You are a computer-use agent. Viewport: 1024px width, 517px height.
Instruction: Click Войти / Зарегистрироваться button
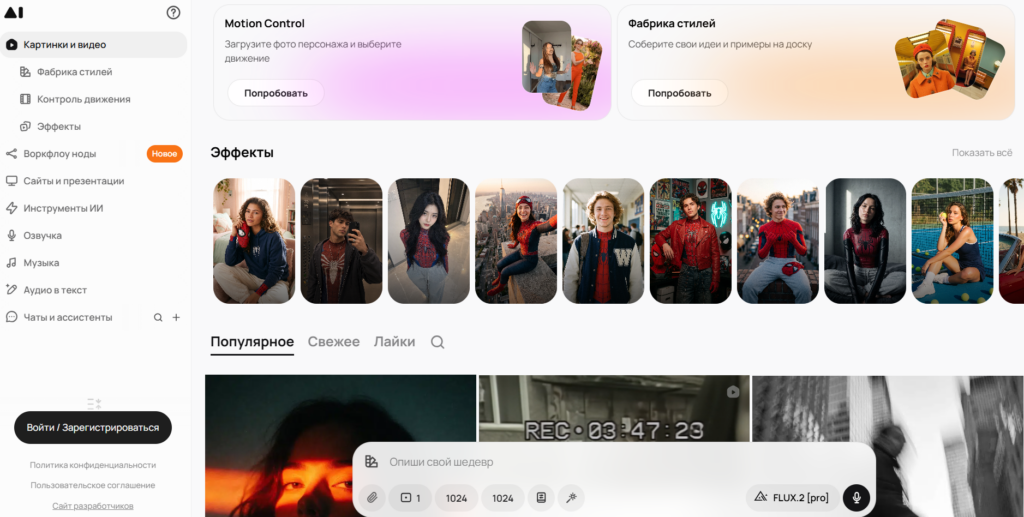93,428
